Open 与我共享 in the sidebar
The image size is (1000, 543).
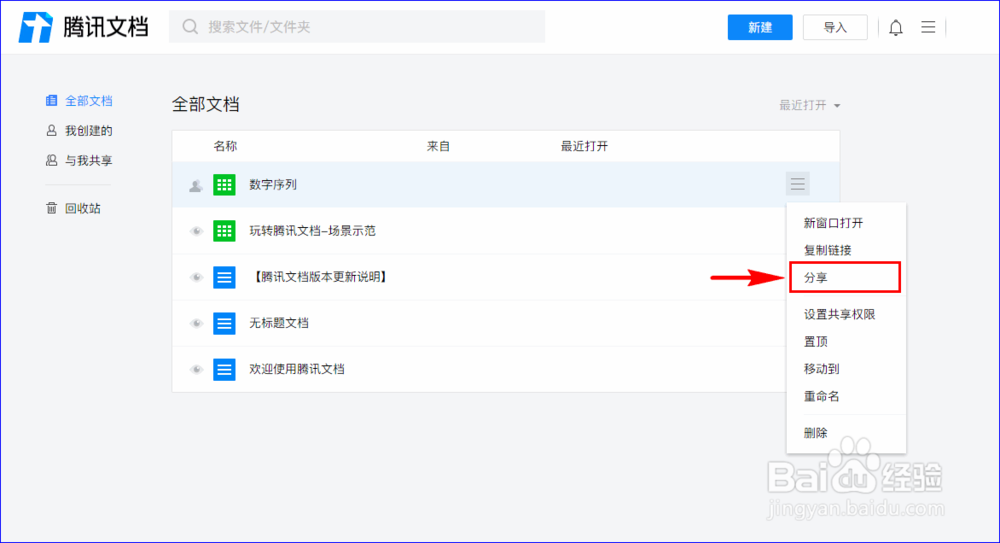(x=89, y=160)
